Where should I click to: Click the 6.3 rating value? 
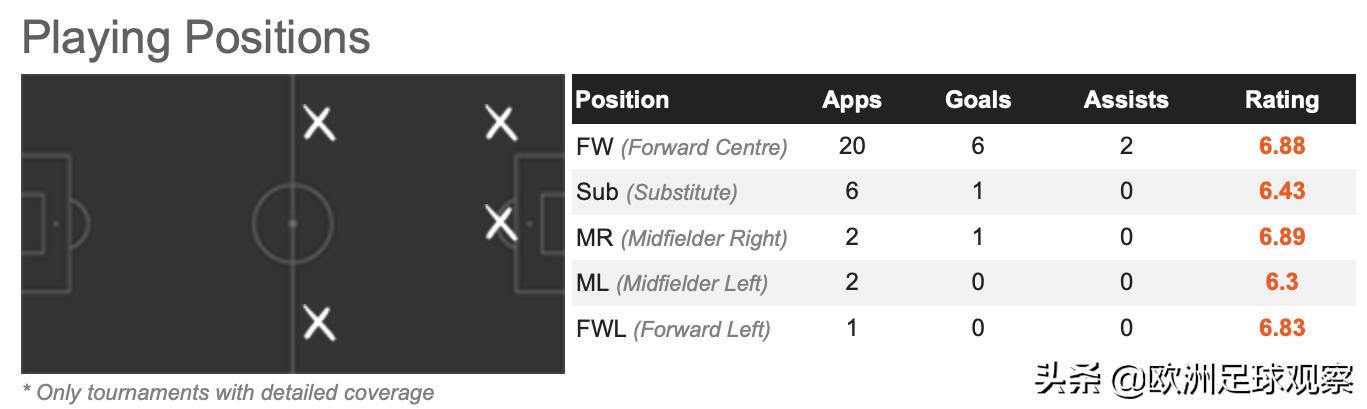(1282, 283)
